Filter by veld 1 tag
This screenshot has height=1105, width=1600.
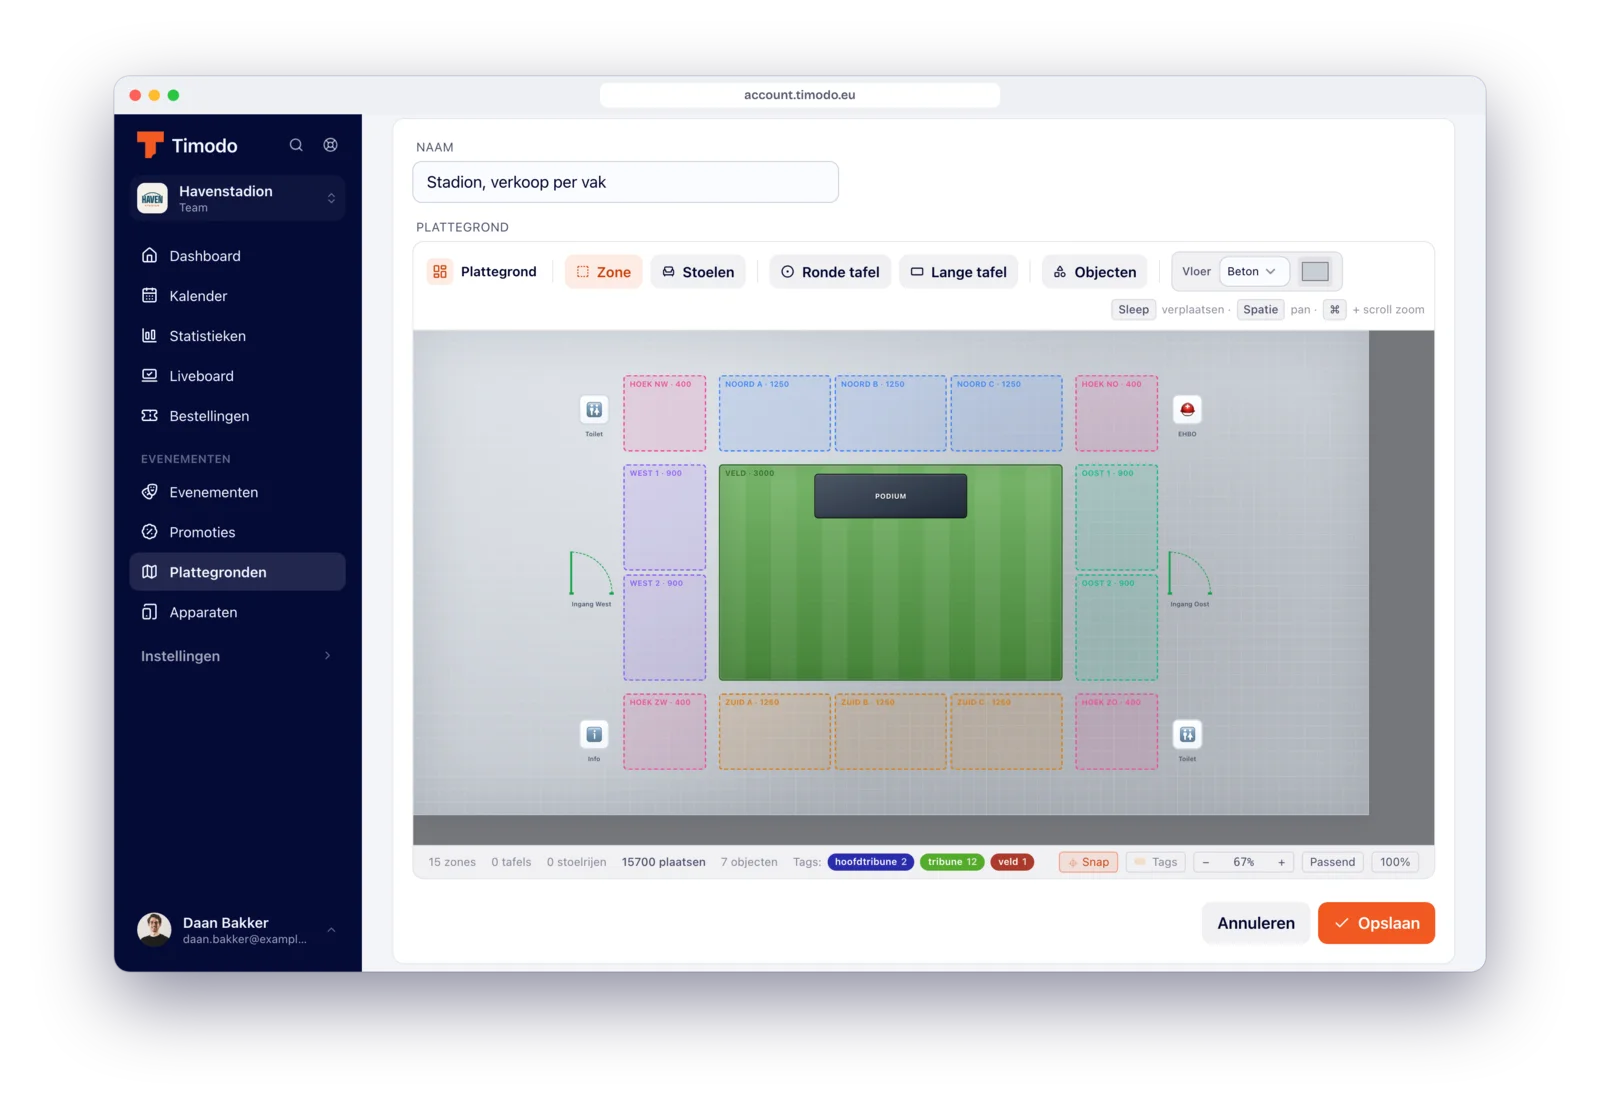click(1012, 862)
